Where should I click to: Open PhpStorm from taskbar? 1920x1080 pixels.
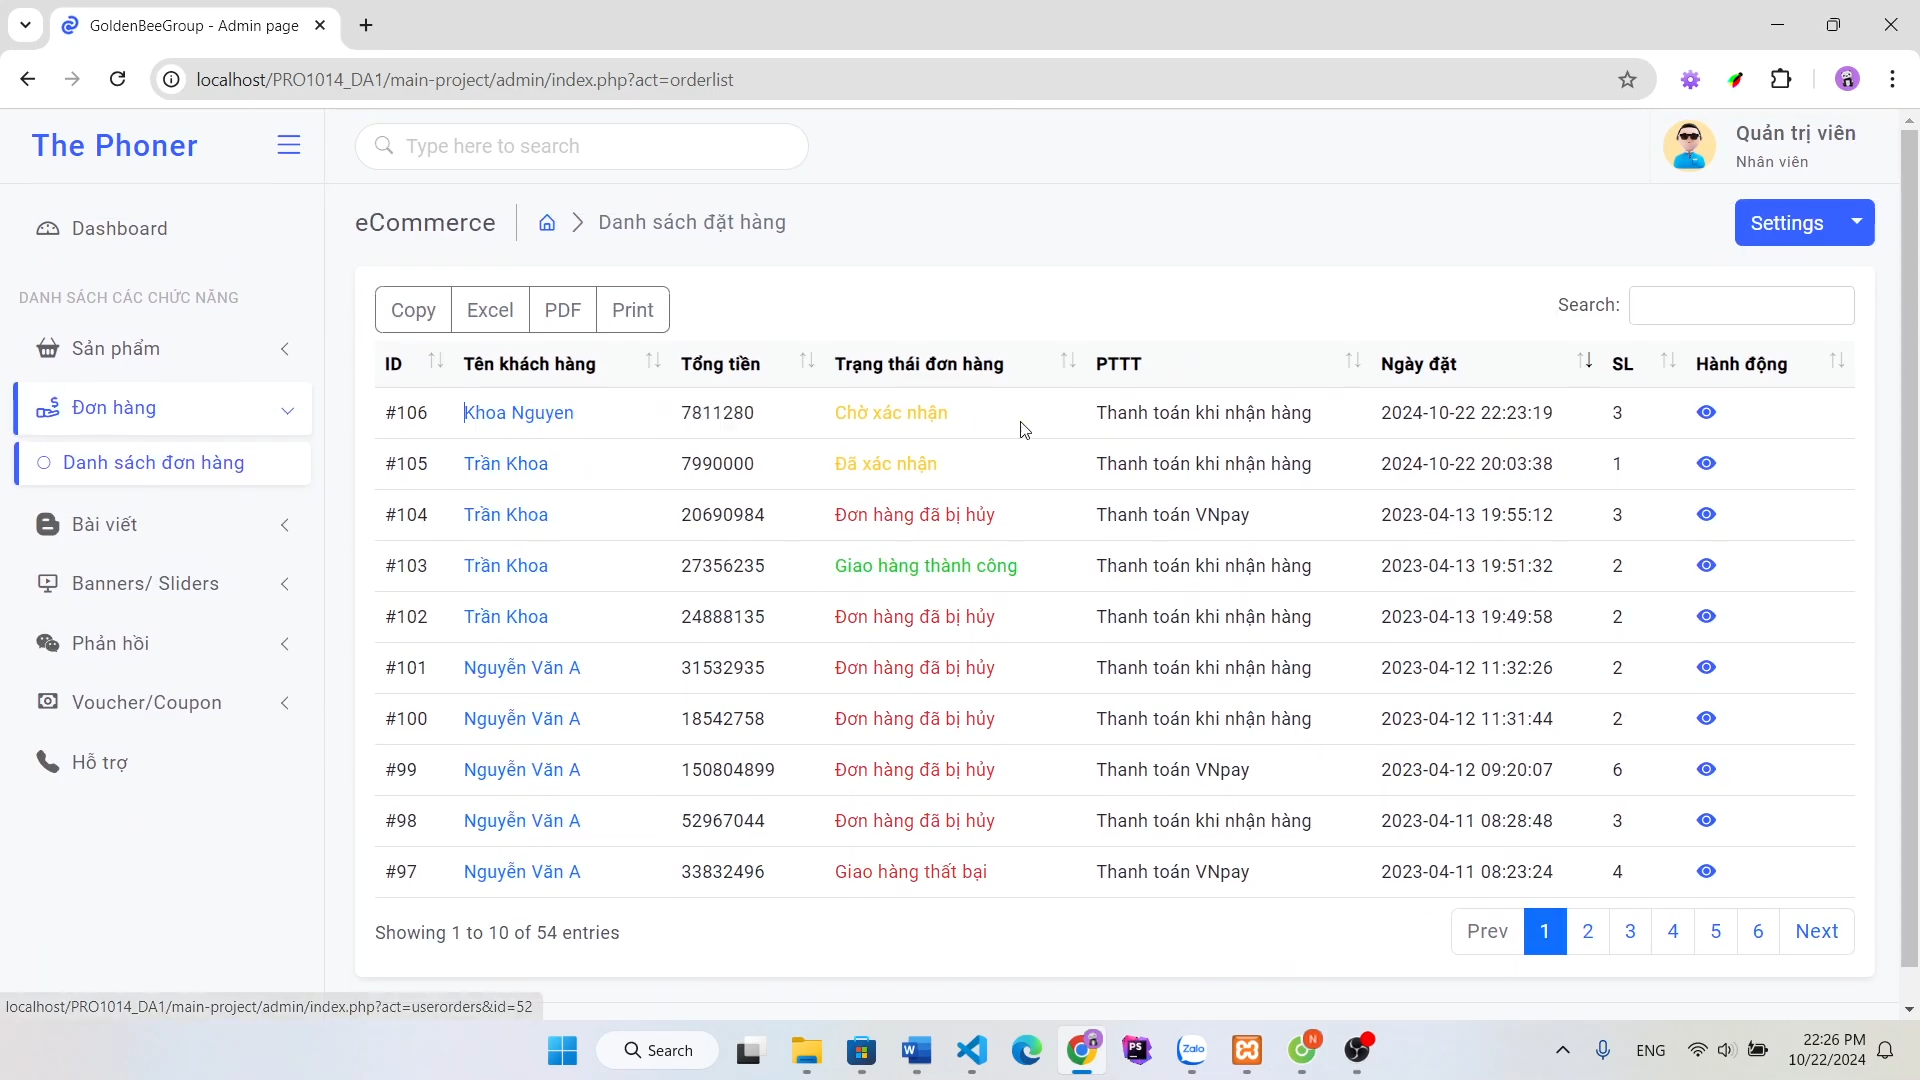[1137, 1051]
